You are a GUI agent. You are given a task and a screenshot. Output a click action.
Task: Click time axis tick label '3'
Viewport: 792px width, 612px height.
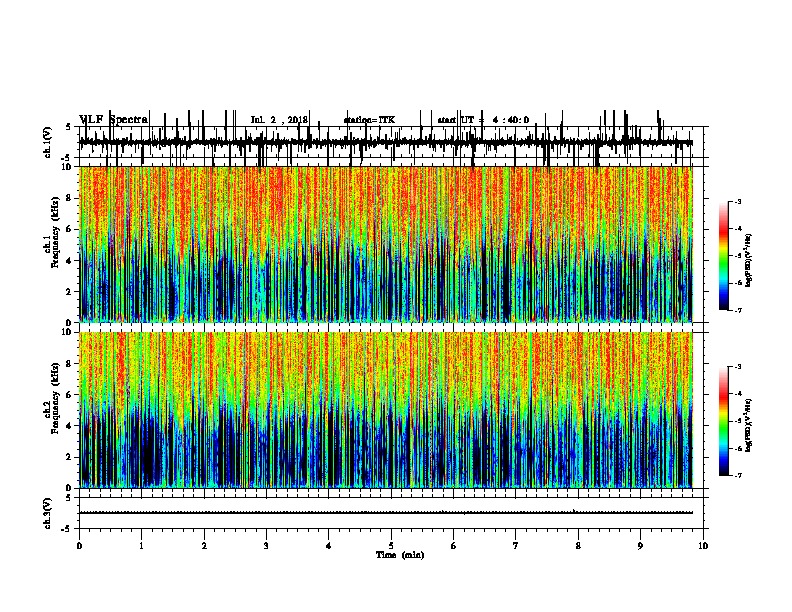coord(266,546)
